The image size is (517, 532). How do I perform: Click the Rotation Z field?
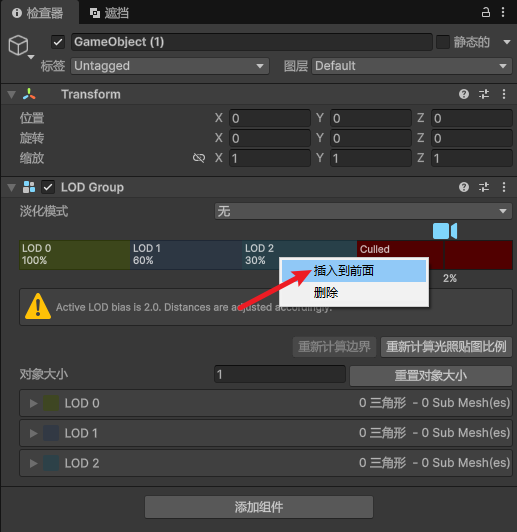(472, 138)
